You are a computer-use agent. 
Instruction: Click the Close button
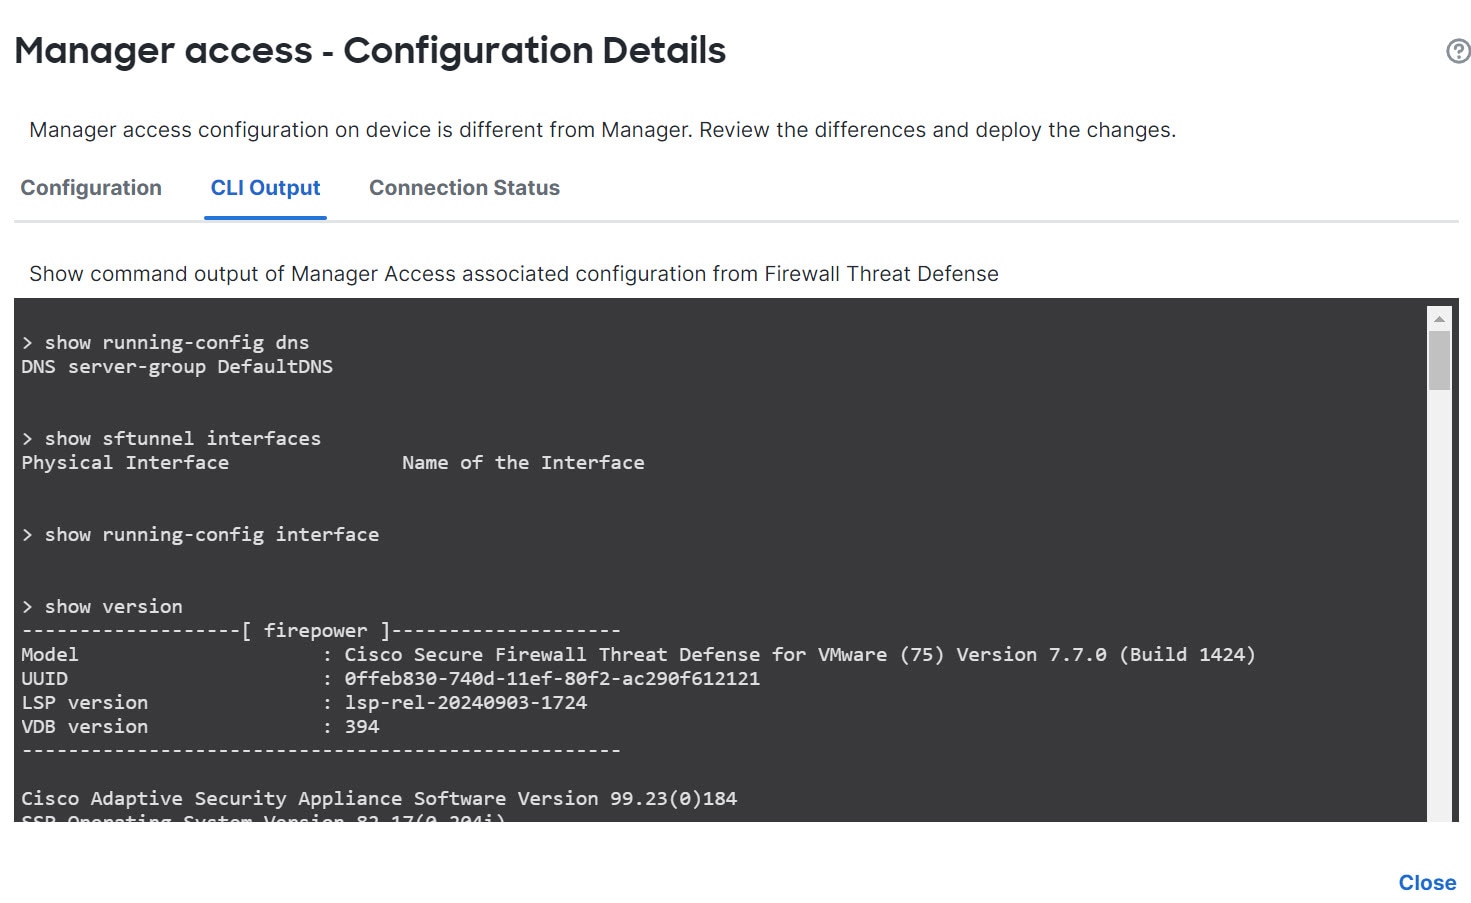tap(1427, 883)
